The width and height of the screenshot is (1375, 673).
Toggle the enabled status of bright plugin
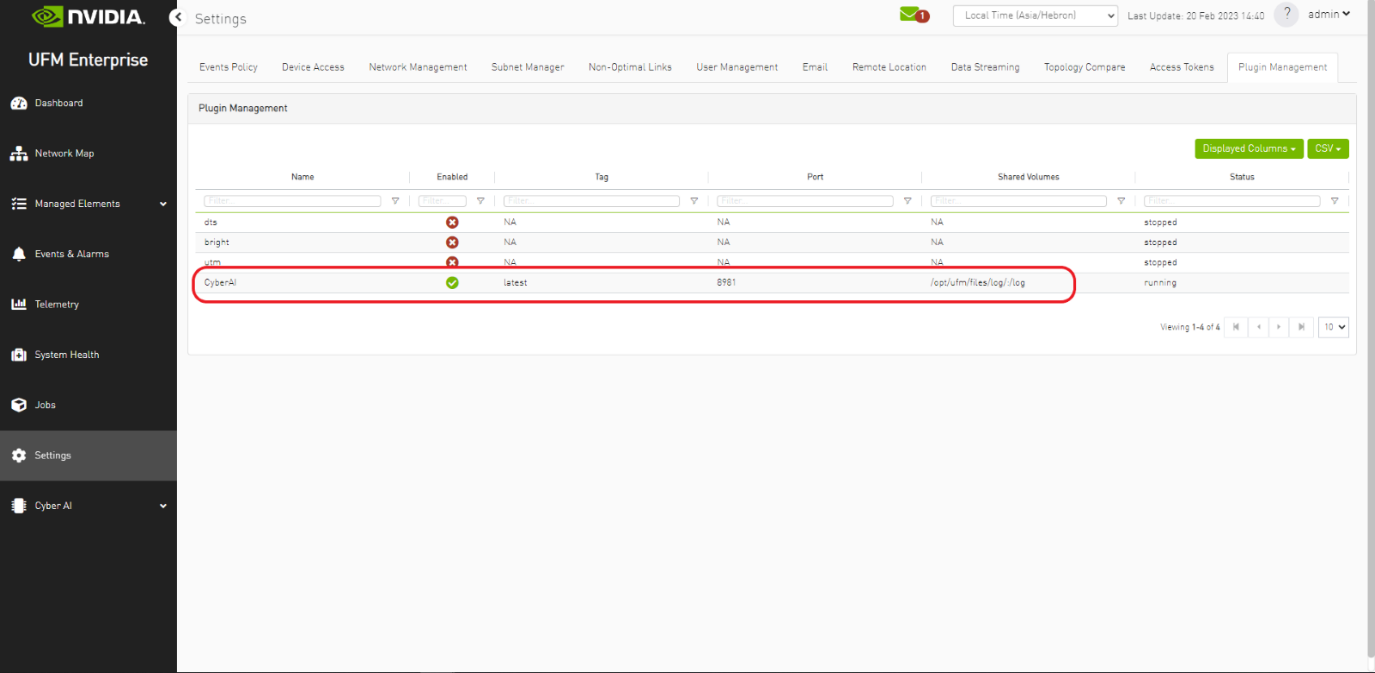coord(452,242)
